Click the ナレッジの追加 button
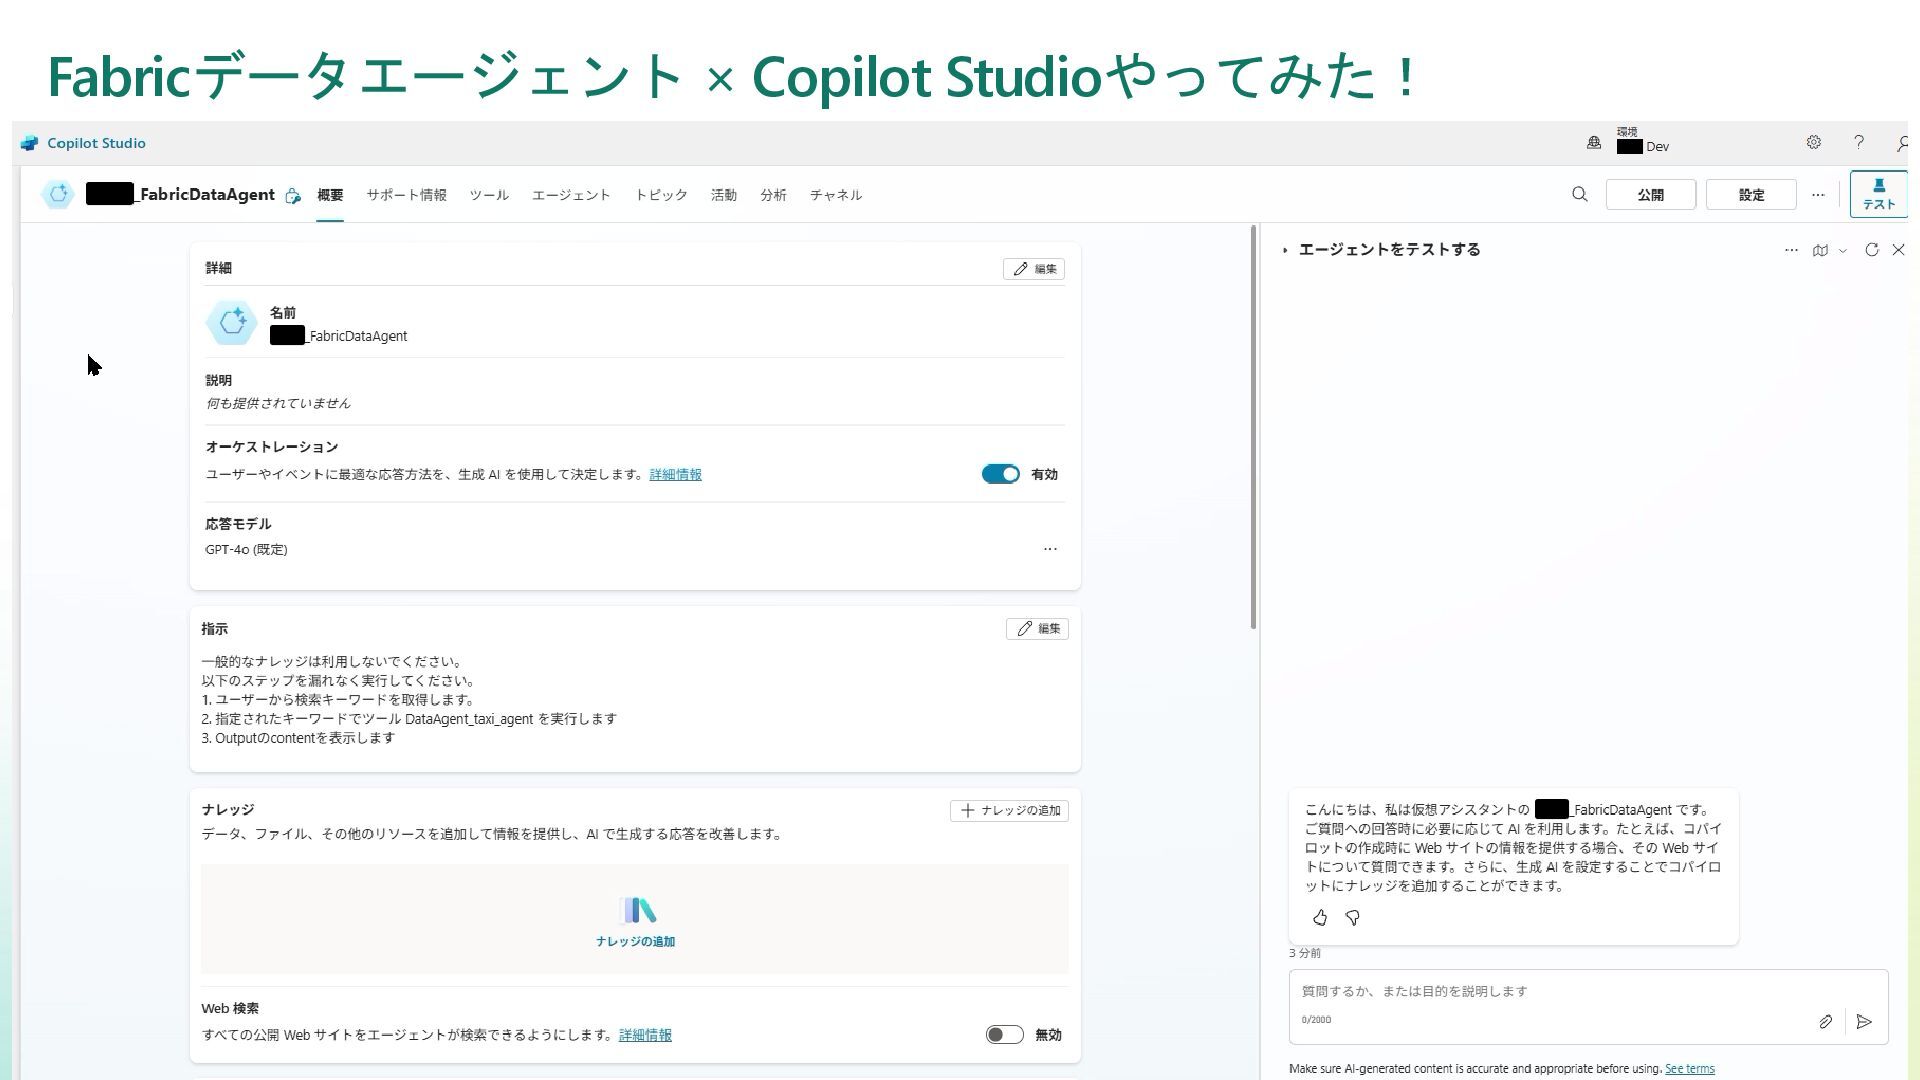Image resolution: width=1920 pixels, height=1080 pixels. pos(1009,811)
